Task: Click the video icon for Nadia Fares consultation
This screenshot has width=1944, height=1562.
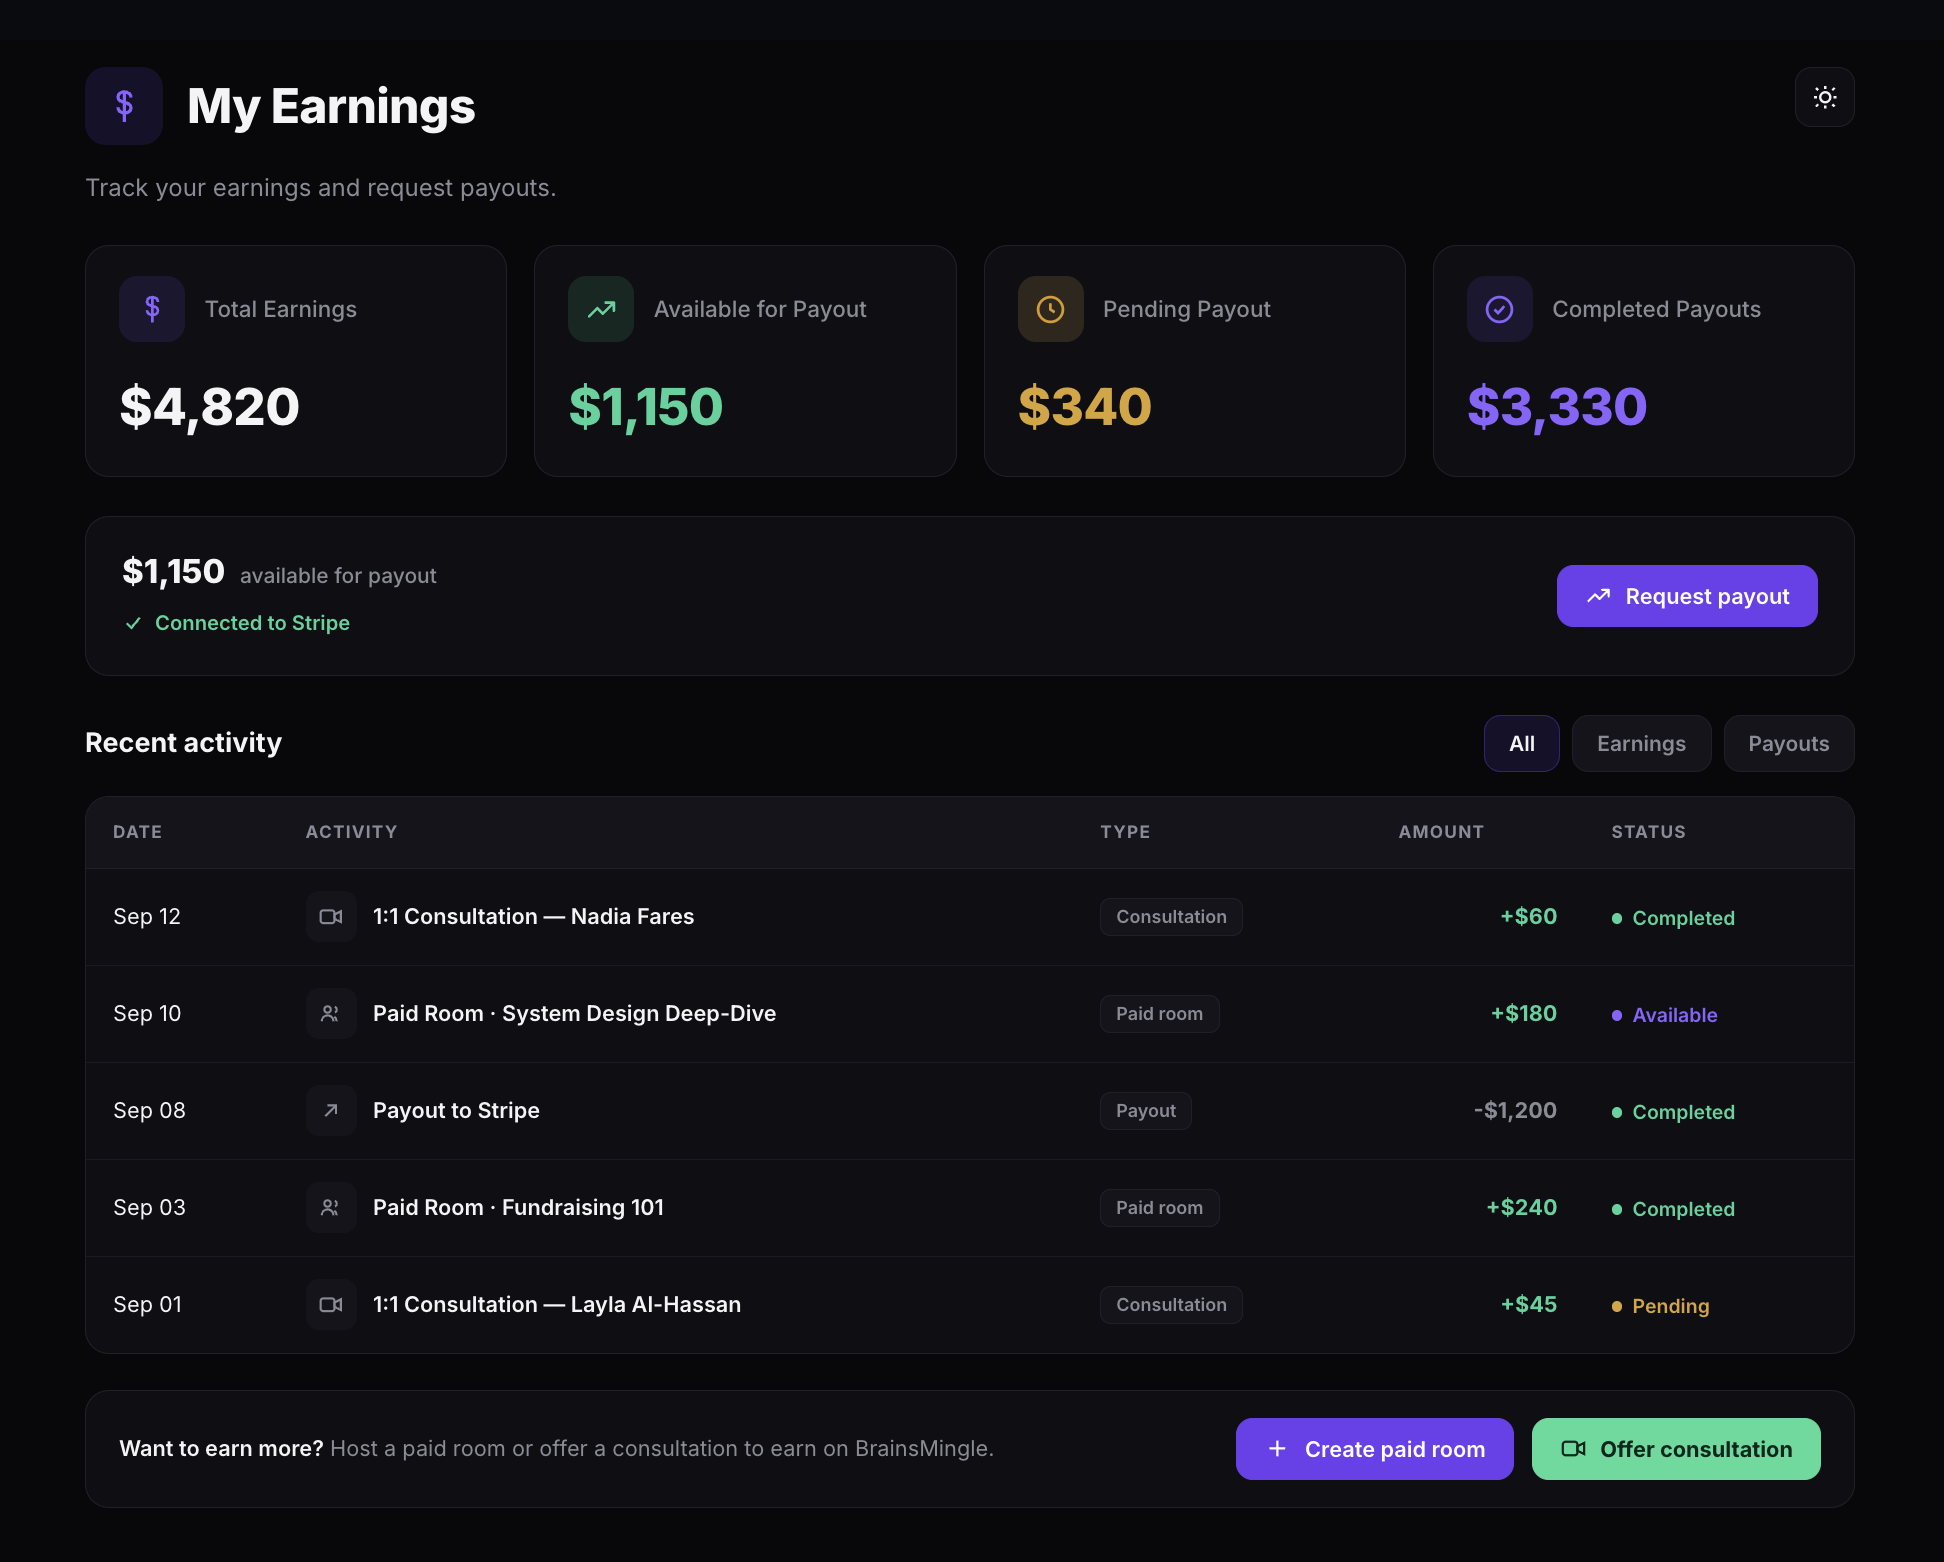Action: pos(331,916)
